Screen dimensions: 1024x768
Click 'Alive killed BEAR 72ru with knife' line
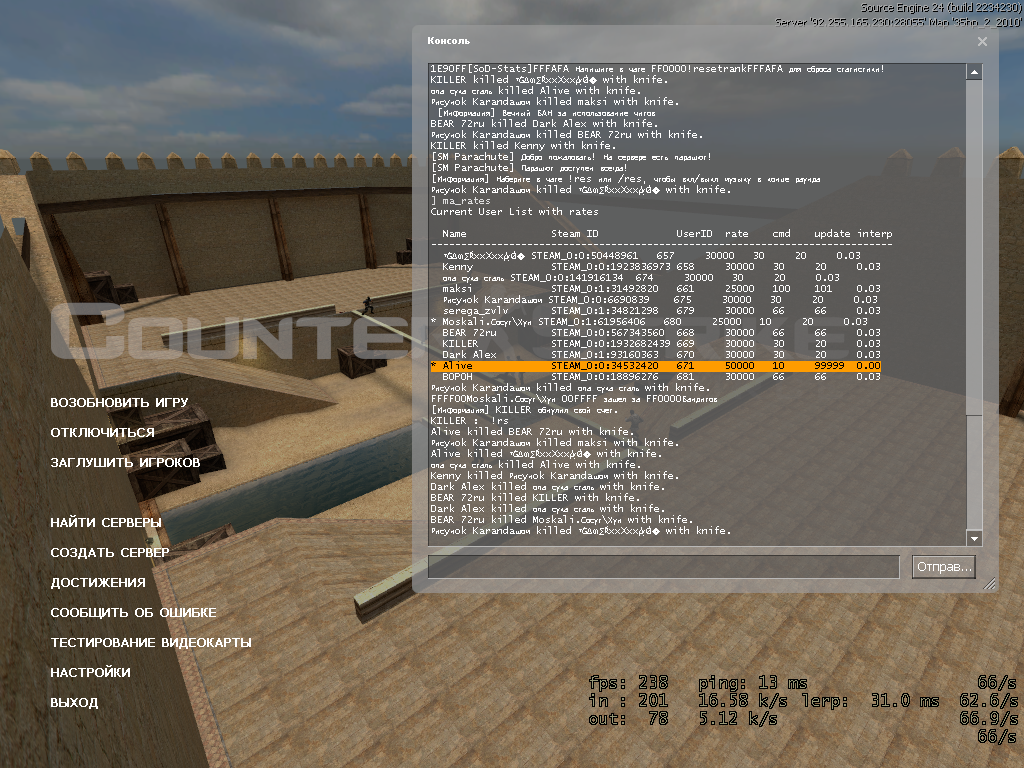tap(532, 432)
